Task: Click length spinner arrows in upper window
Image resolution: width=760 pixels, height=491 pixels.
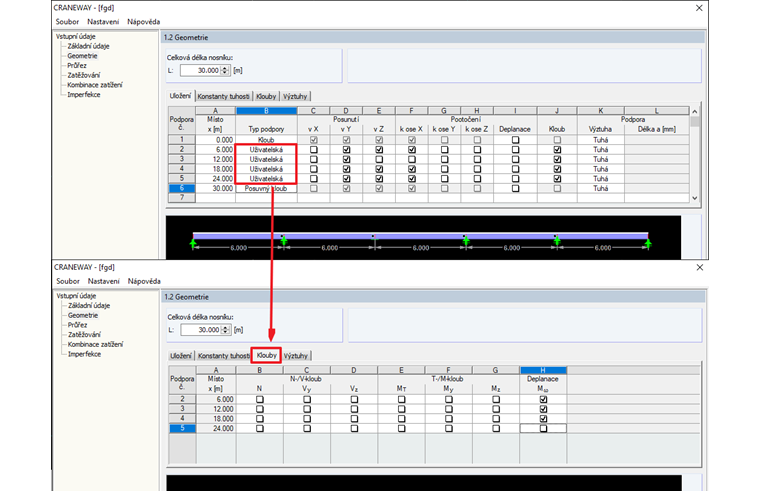Action: point(225,70)
